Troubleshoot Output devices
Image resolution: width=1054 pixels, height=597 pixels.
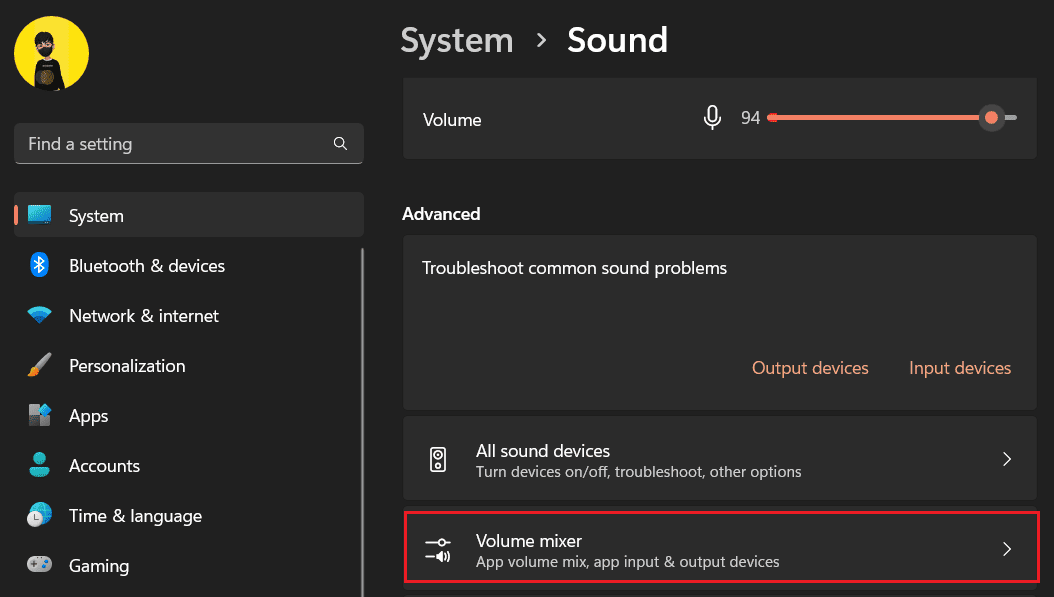(810, 368)
